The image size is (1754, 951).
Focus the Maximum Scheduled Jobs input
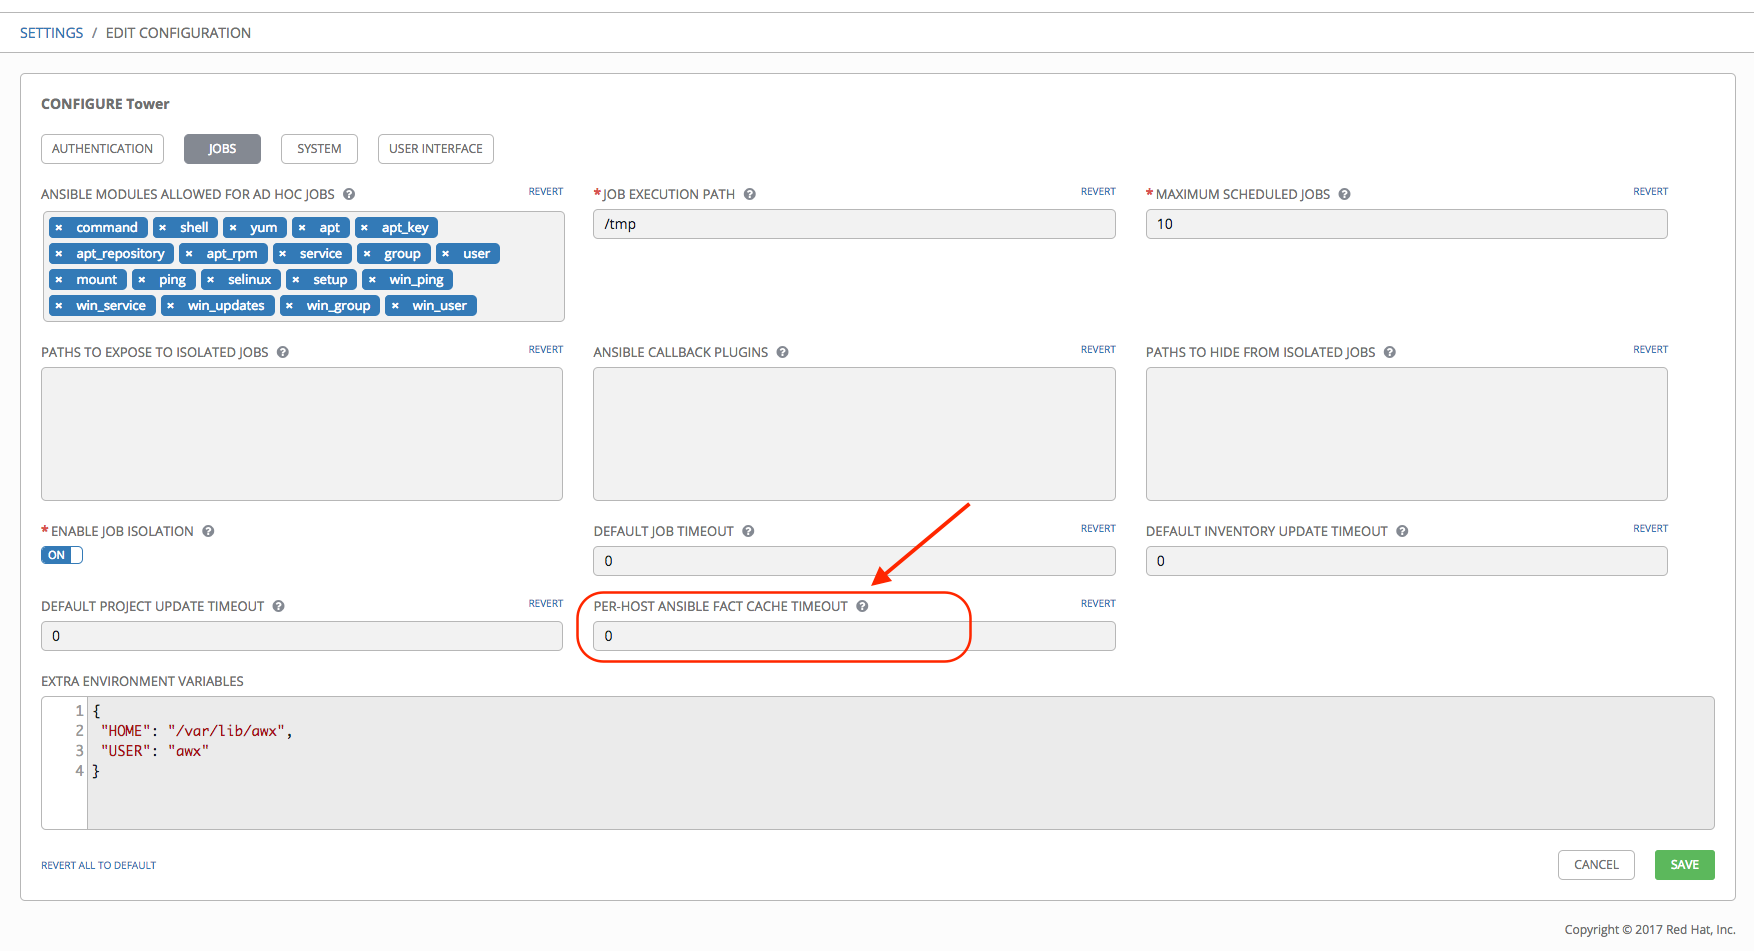click(1407, 224)
